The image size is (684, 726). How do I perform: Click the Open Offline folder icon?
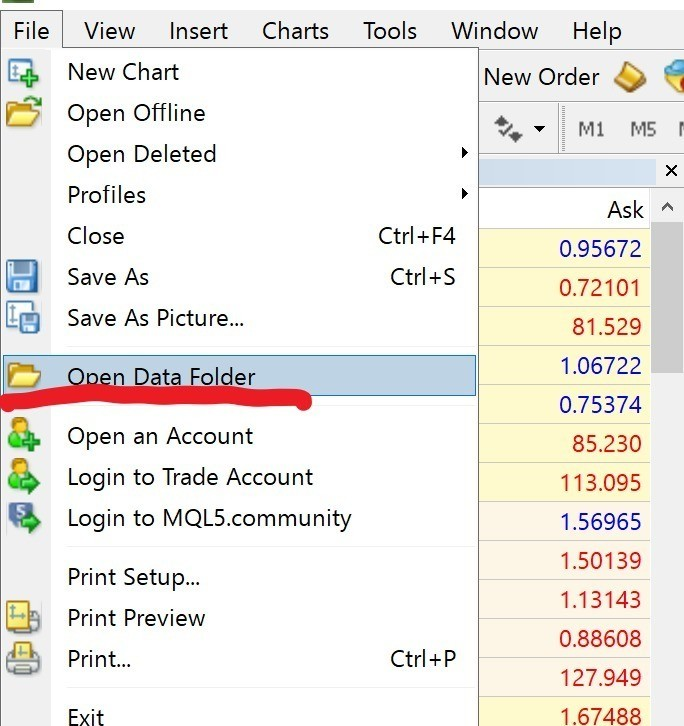coord(22,113)
